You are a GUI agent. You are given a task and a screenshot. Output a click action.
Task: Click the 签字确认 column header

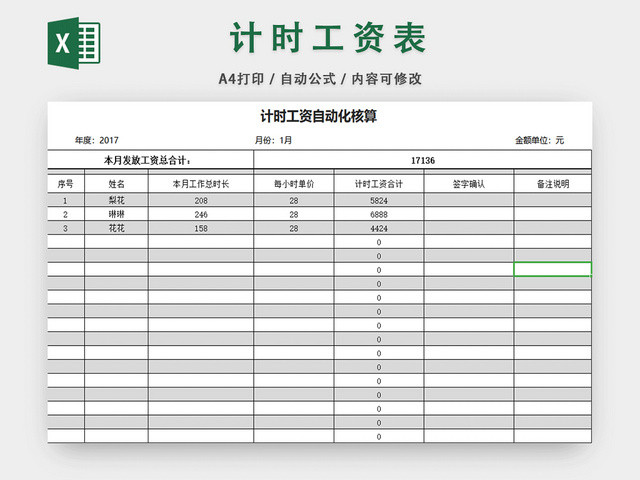tap(469, 184)
